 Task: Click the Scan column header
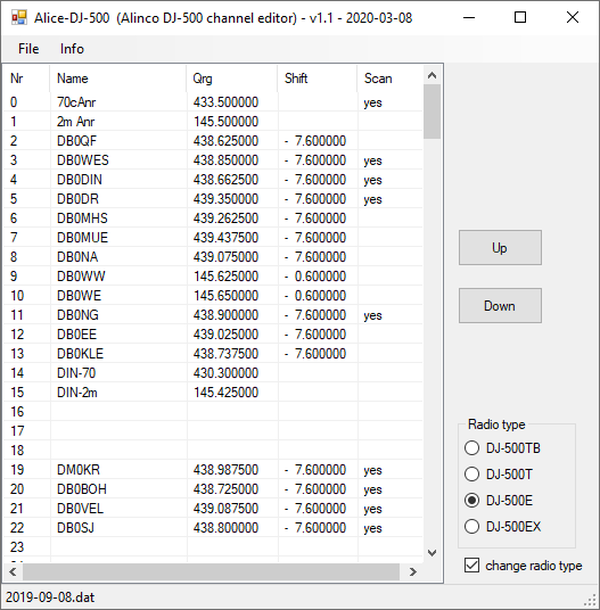tap(378, 78)
